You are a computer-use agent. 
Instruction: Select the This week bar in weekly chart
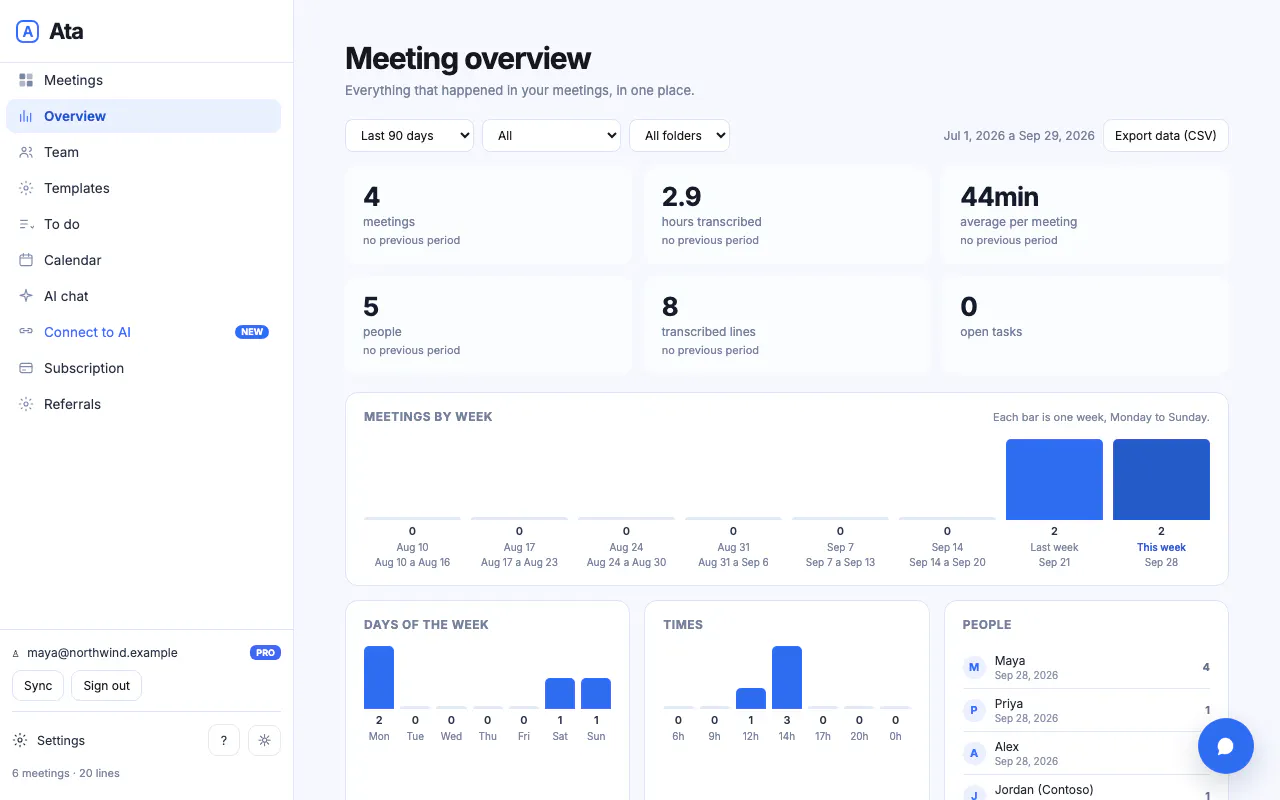[1161, 479]
